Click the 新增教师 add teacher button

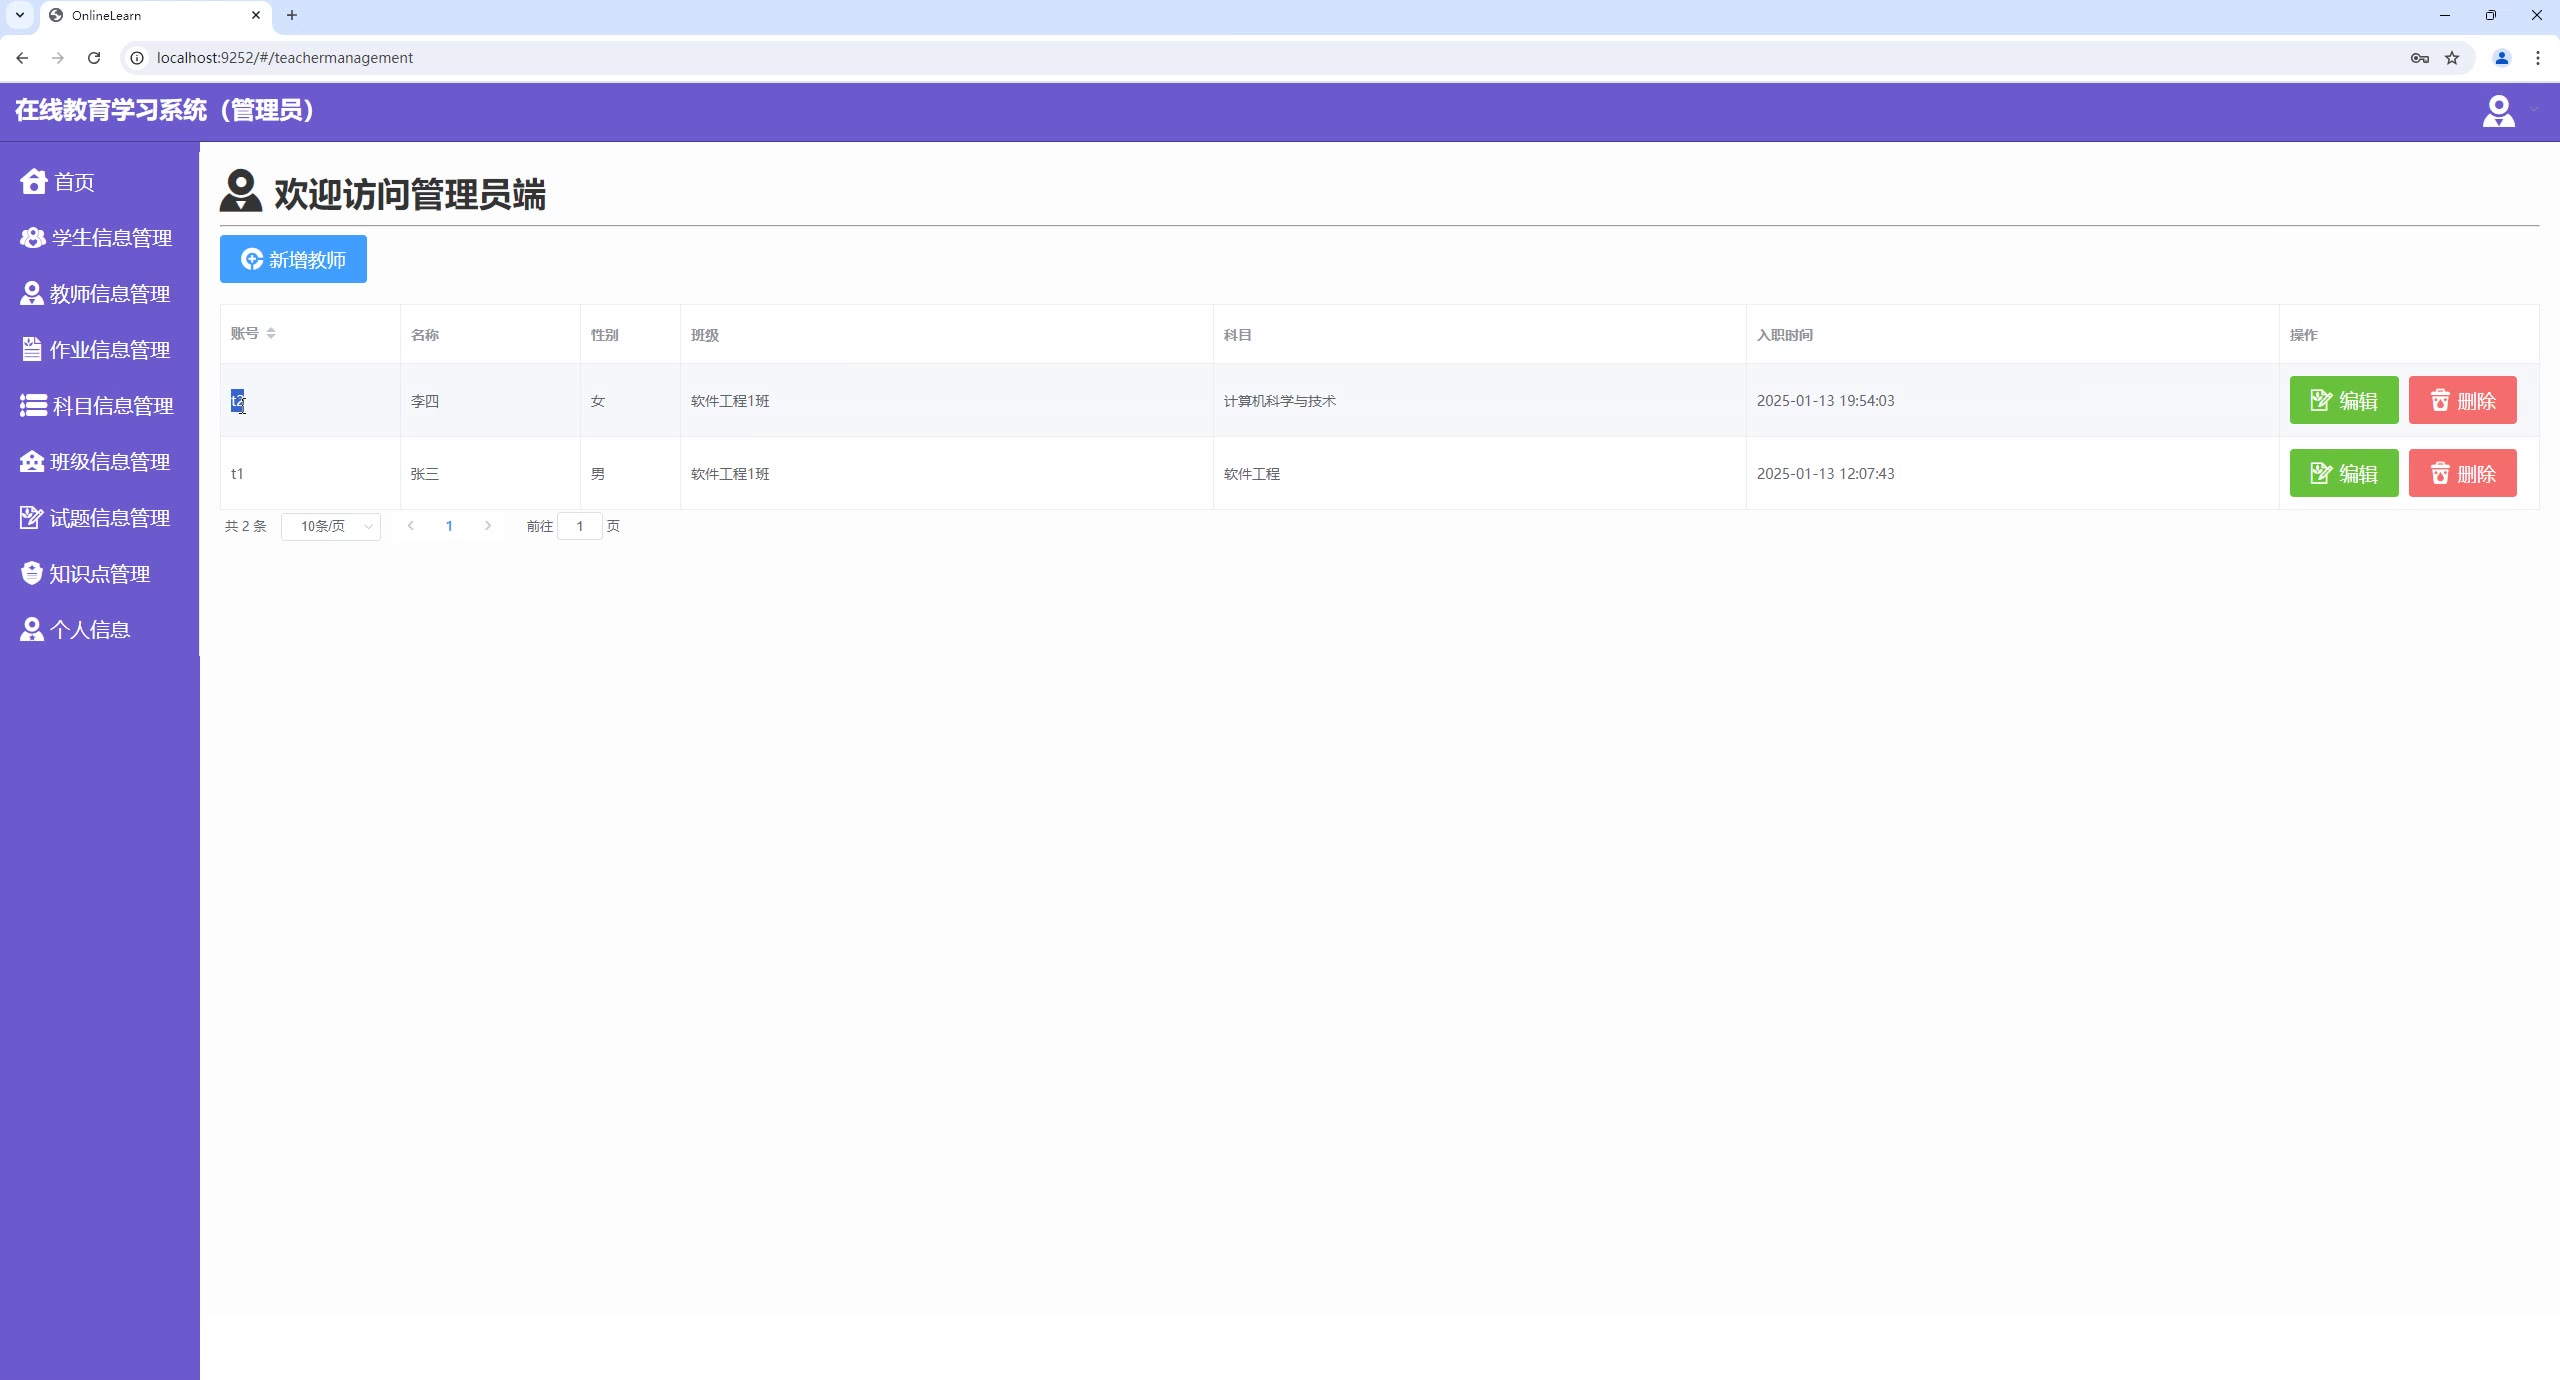293,259
